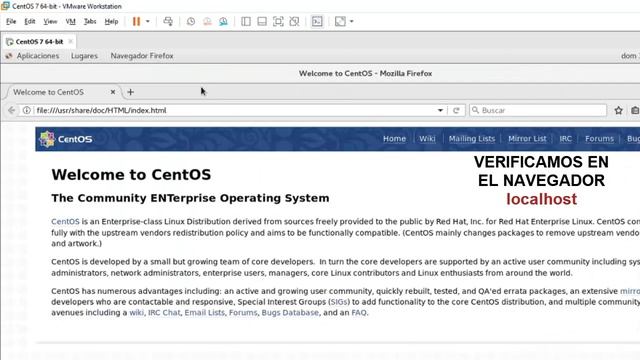Open the Home nav link
The image size is (640, 360).
394,139
